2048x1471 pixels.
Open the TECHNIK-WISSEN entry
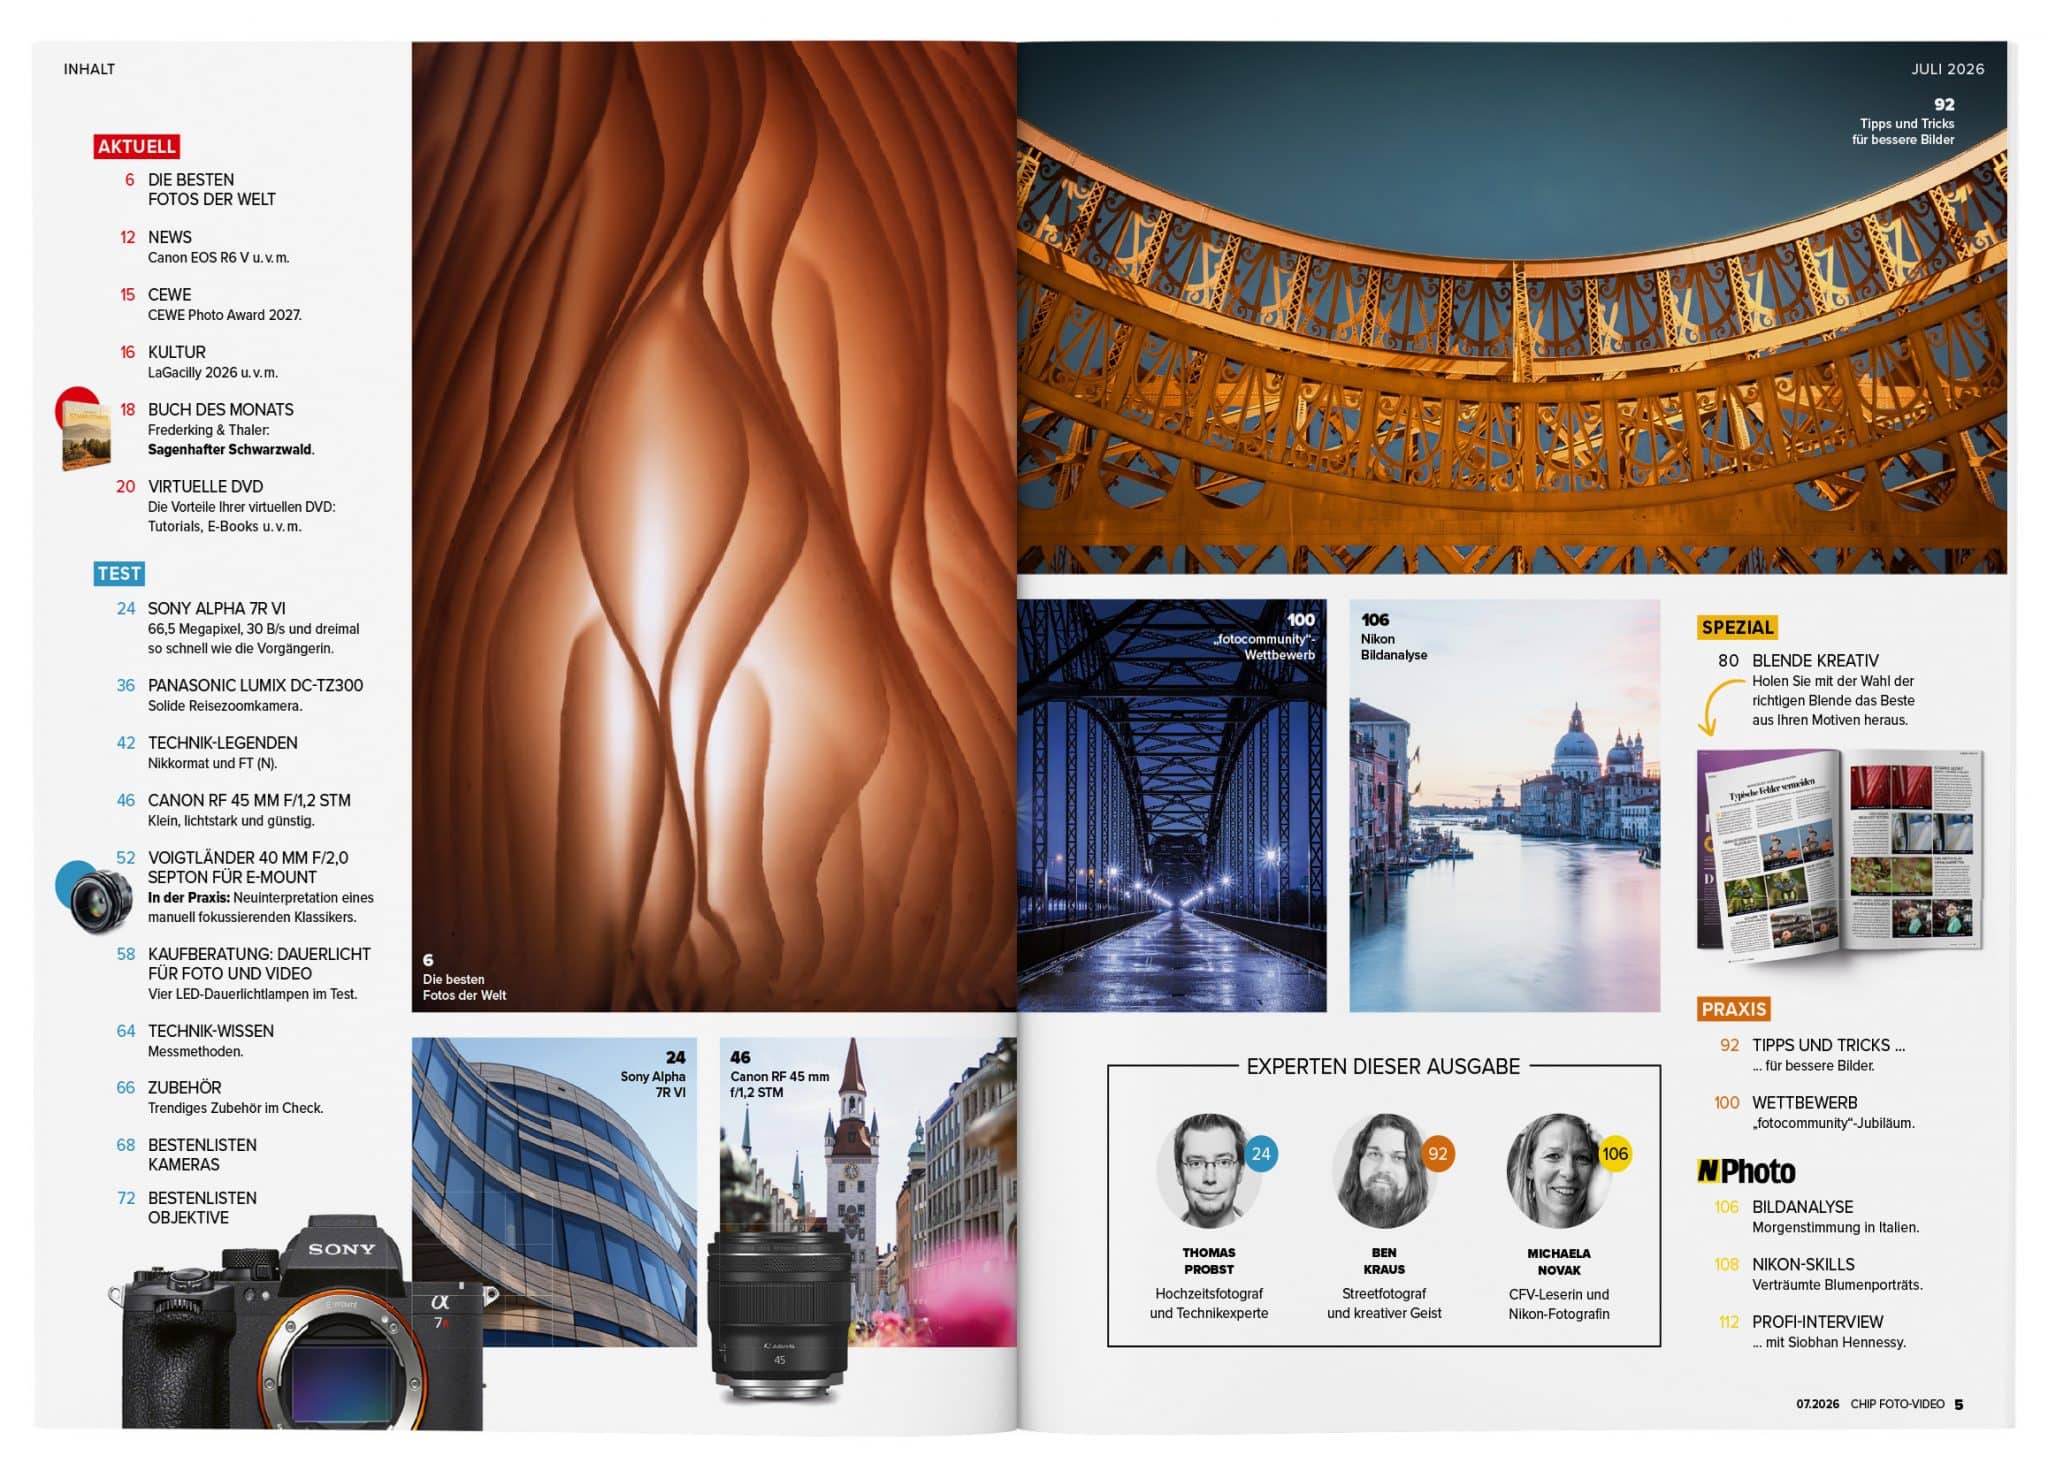click(x=211, y=1031)
